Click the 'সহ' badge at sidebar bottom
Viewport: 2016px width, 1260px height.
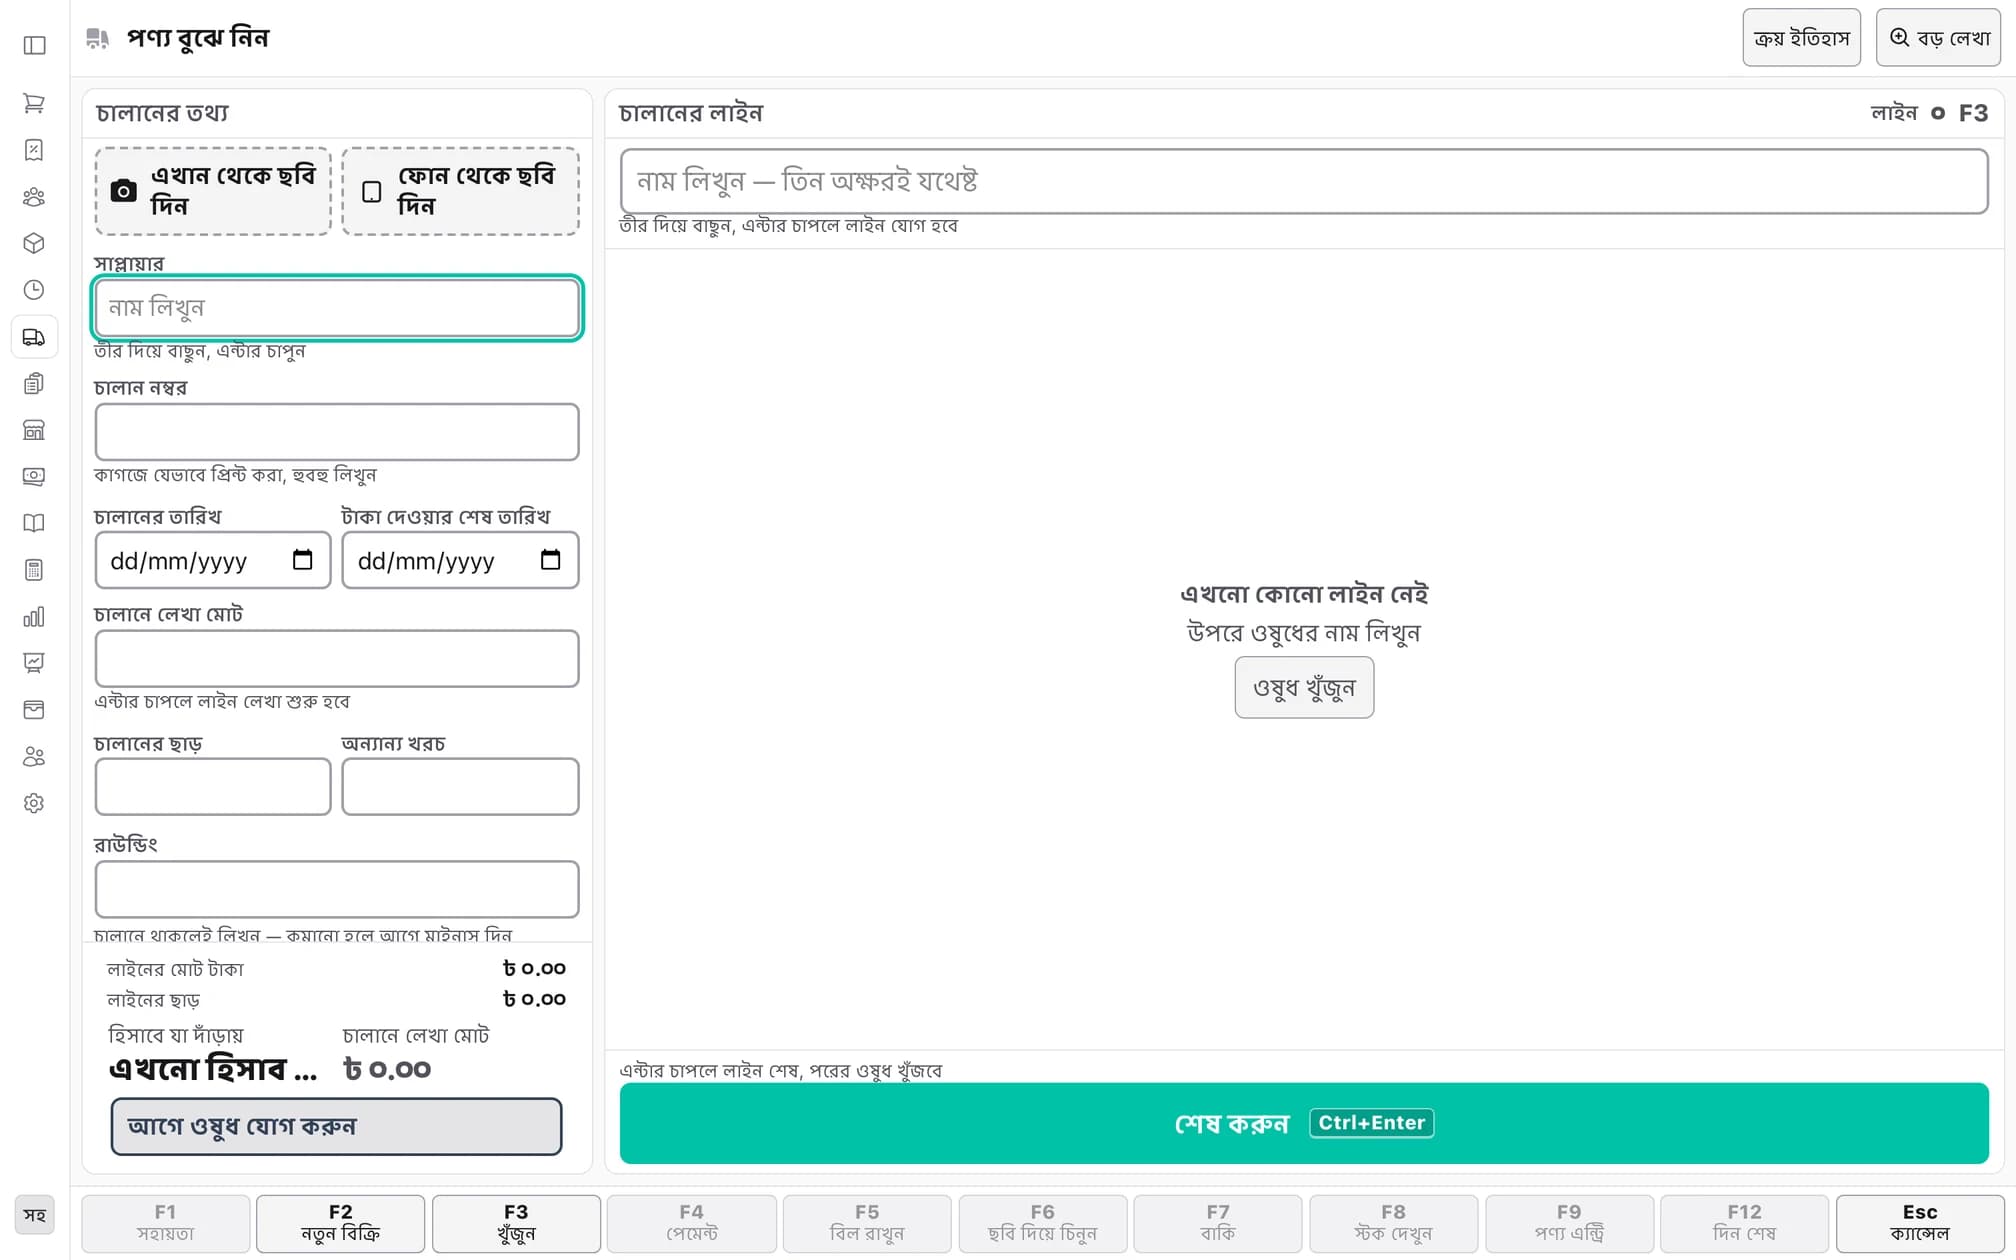(x=35, y=1215)
